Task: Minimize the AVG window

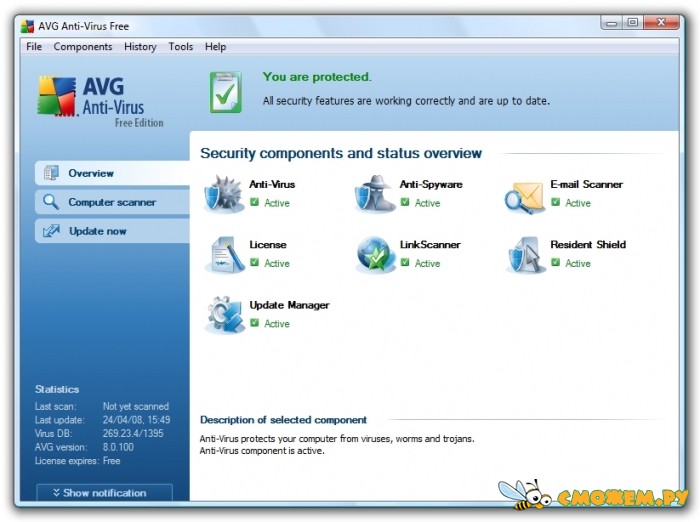Action: click(x=612, y=23)
